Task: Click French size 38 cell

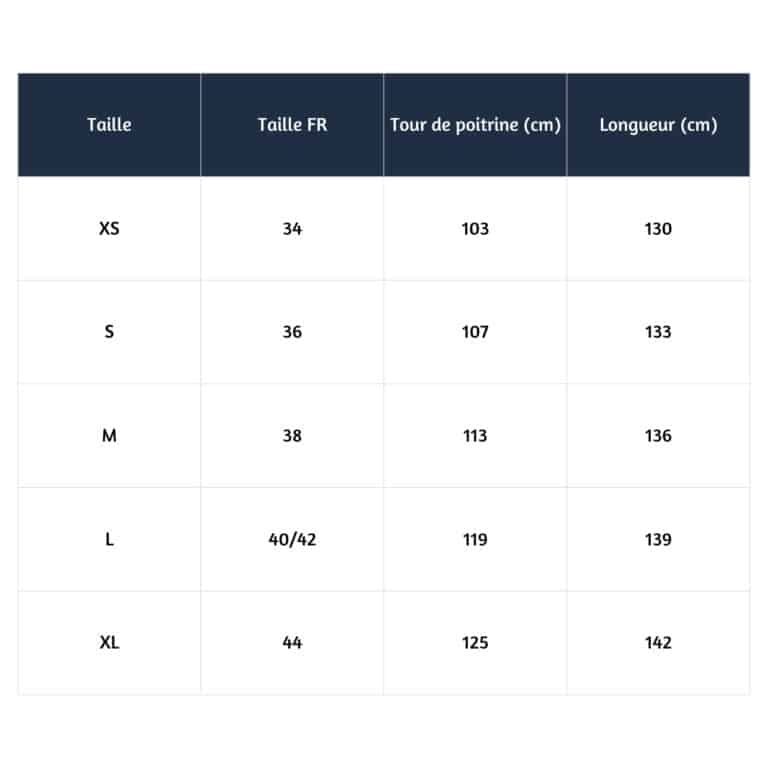Action: pyautogui.click(x=292, y=436)
